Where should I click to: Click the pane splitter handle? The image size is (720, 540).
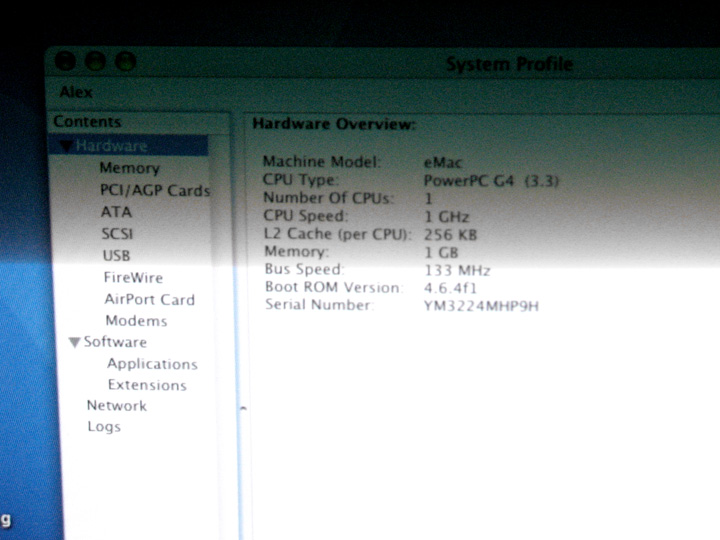coord(243,408)
